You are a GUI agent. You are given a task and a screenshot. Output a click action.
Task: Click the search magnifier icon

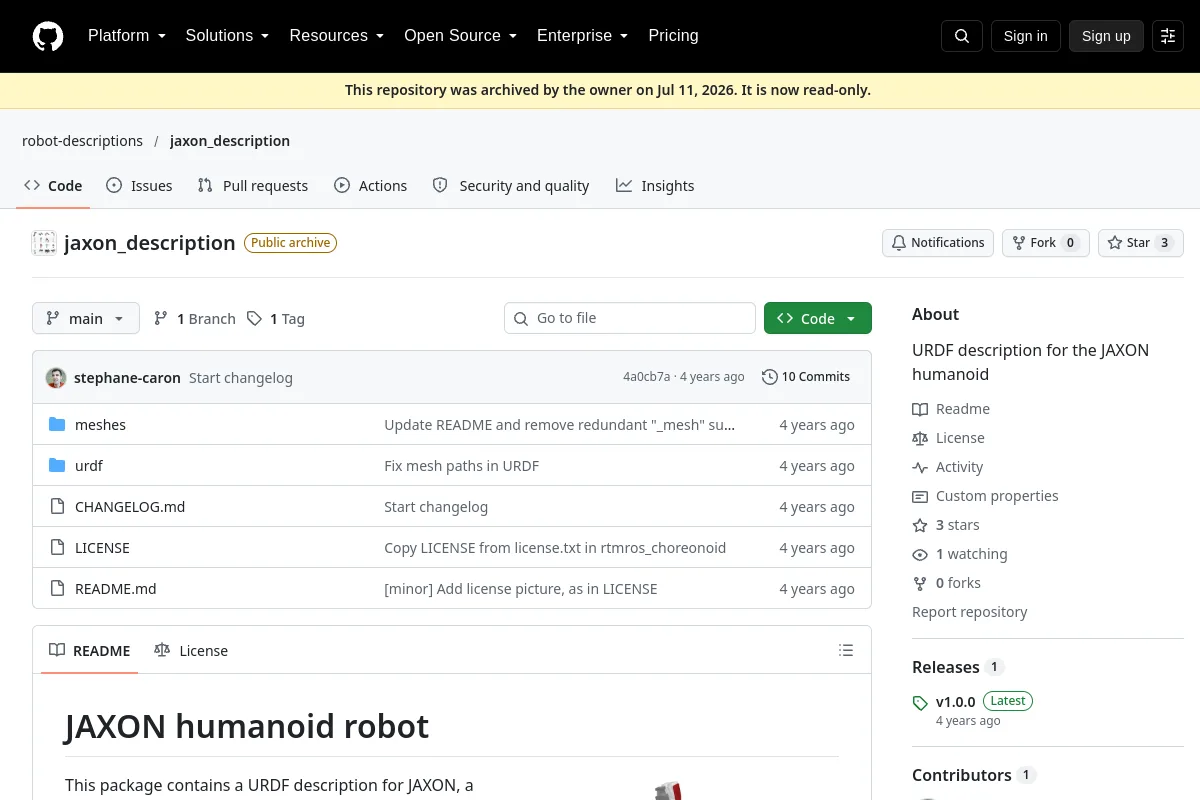coord(962,36)
